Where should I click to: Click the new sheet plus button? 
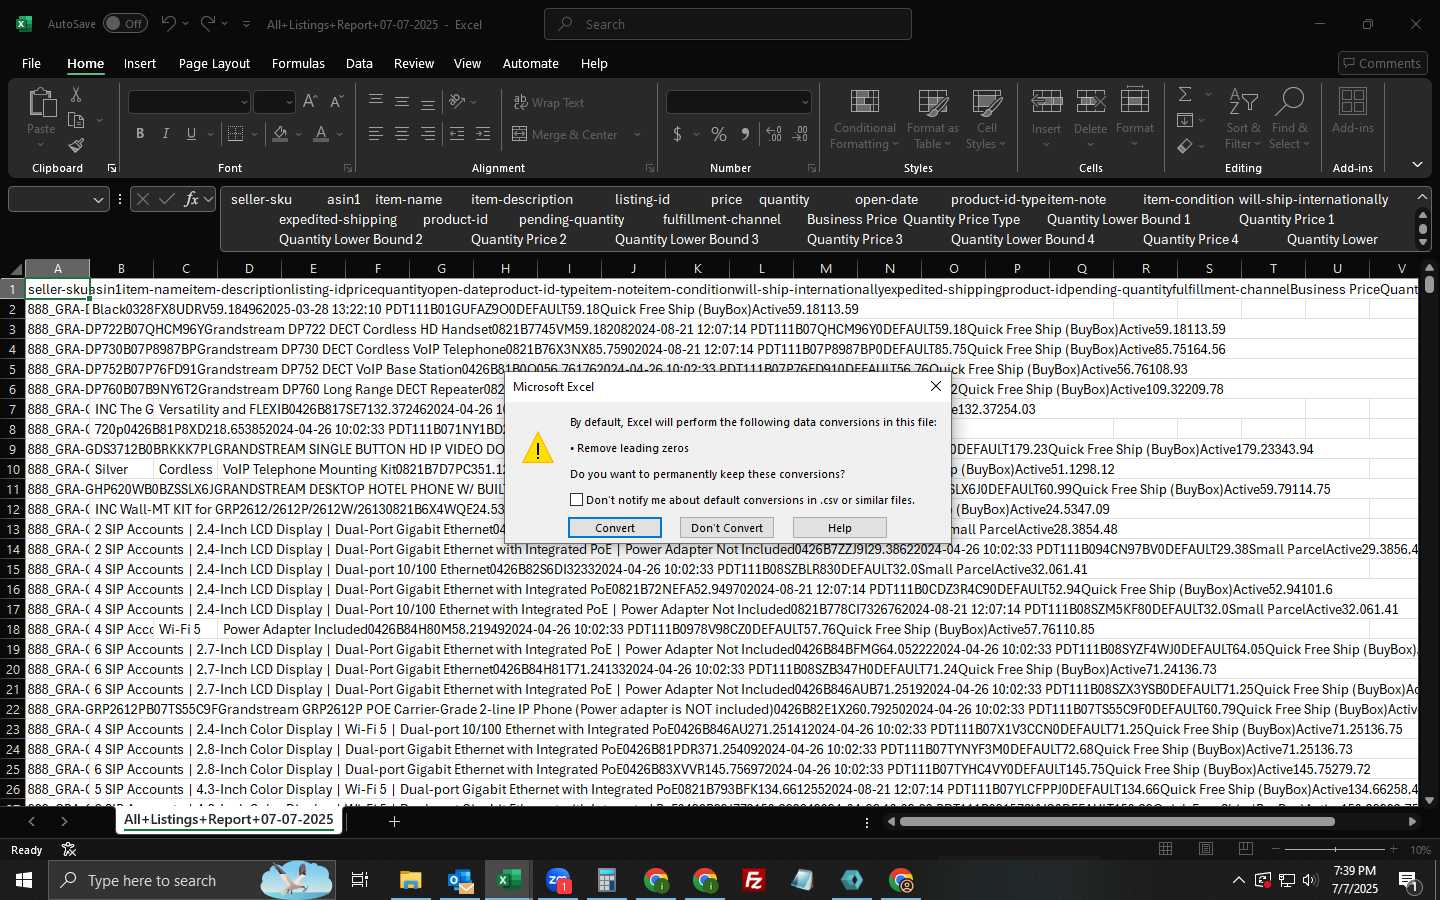[394, 821]
